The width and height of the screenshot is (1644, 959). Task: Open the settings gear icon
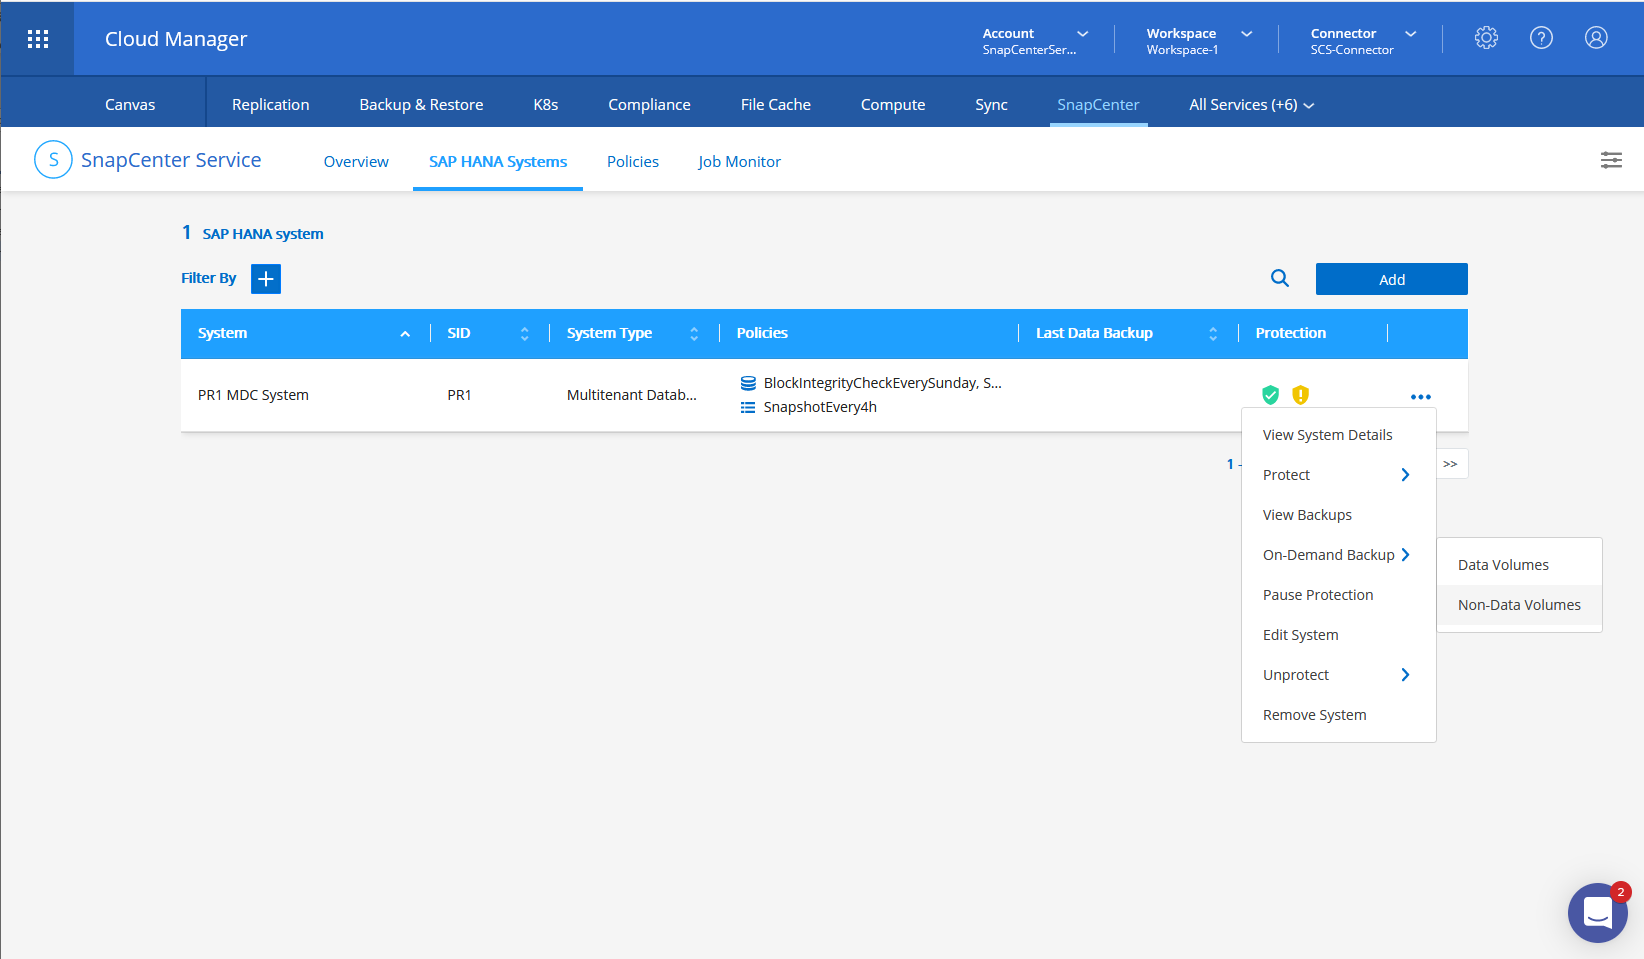(1486, 38)
